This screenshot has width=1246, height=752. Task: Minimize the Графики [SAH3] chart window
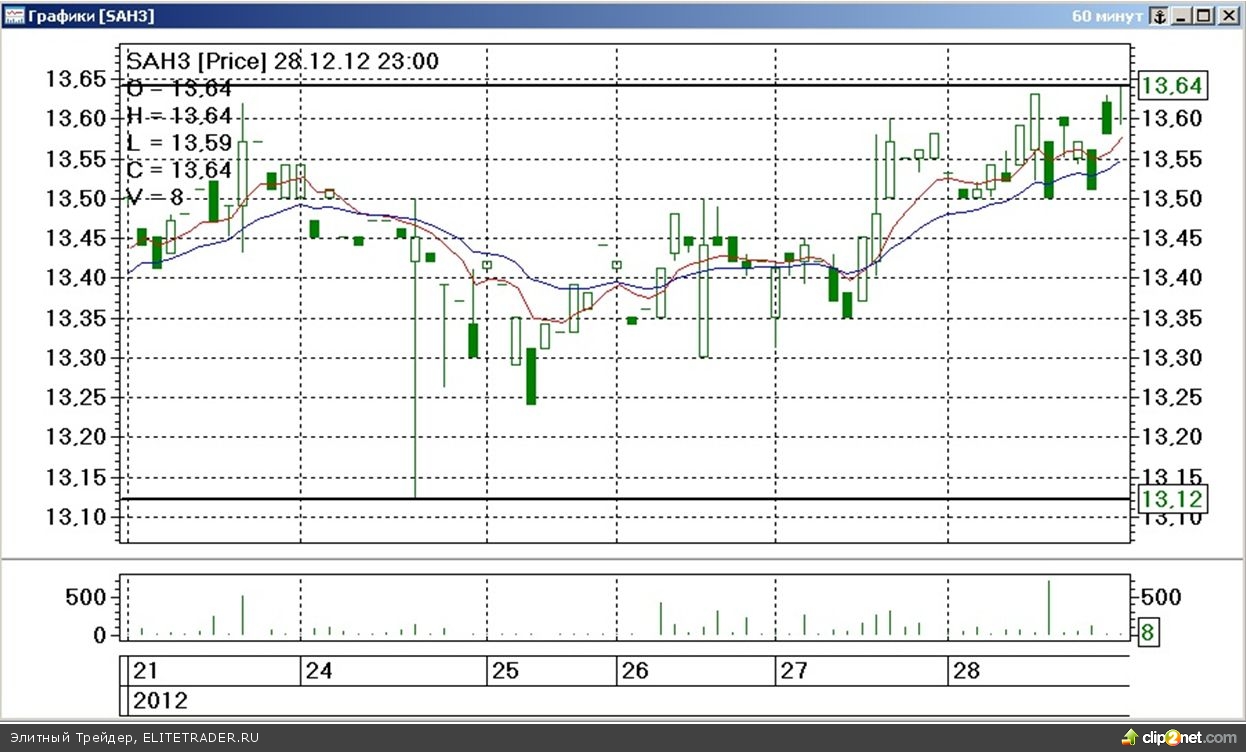[x=1182, y=16]
